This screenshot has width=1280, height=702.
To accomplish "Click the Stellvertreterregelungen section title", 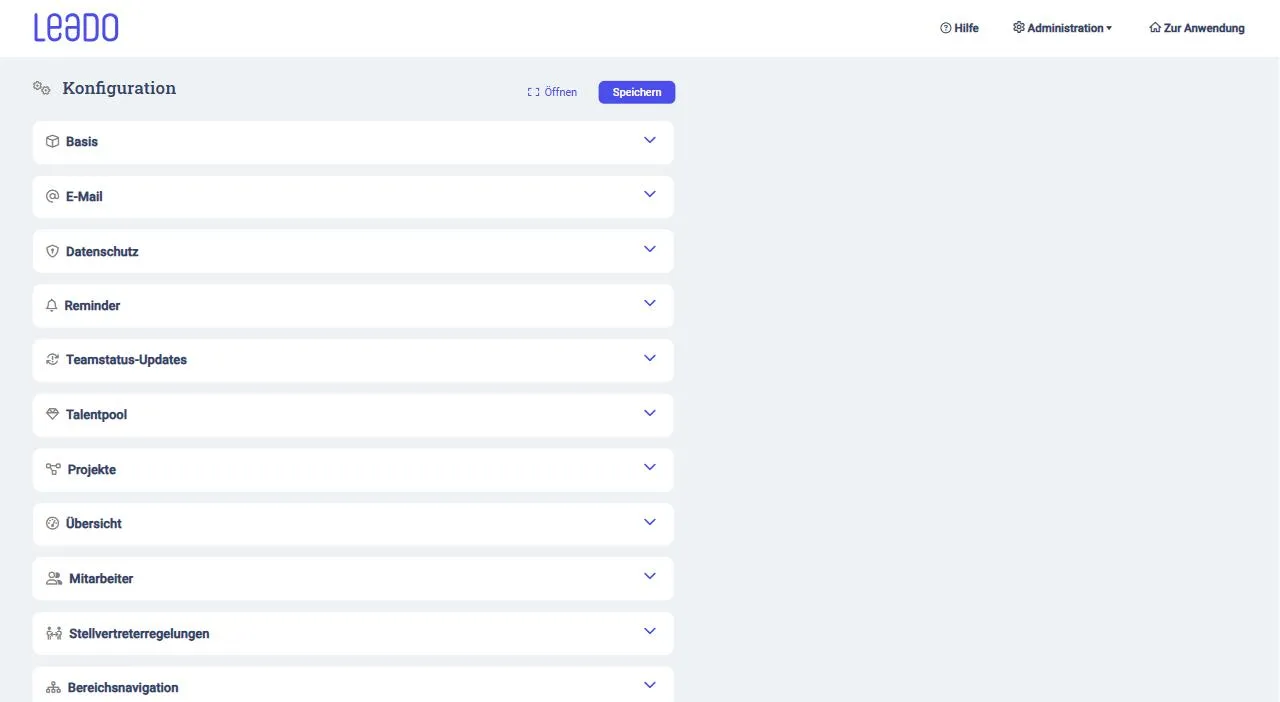I will [x=139, y=634].
